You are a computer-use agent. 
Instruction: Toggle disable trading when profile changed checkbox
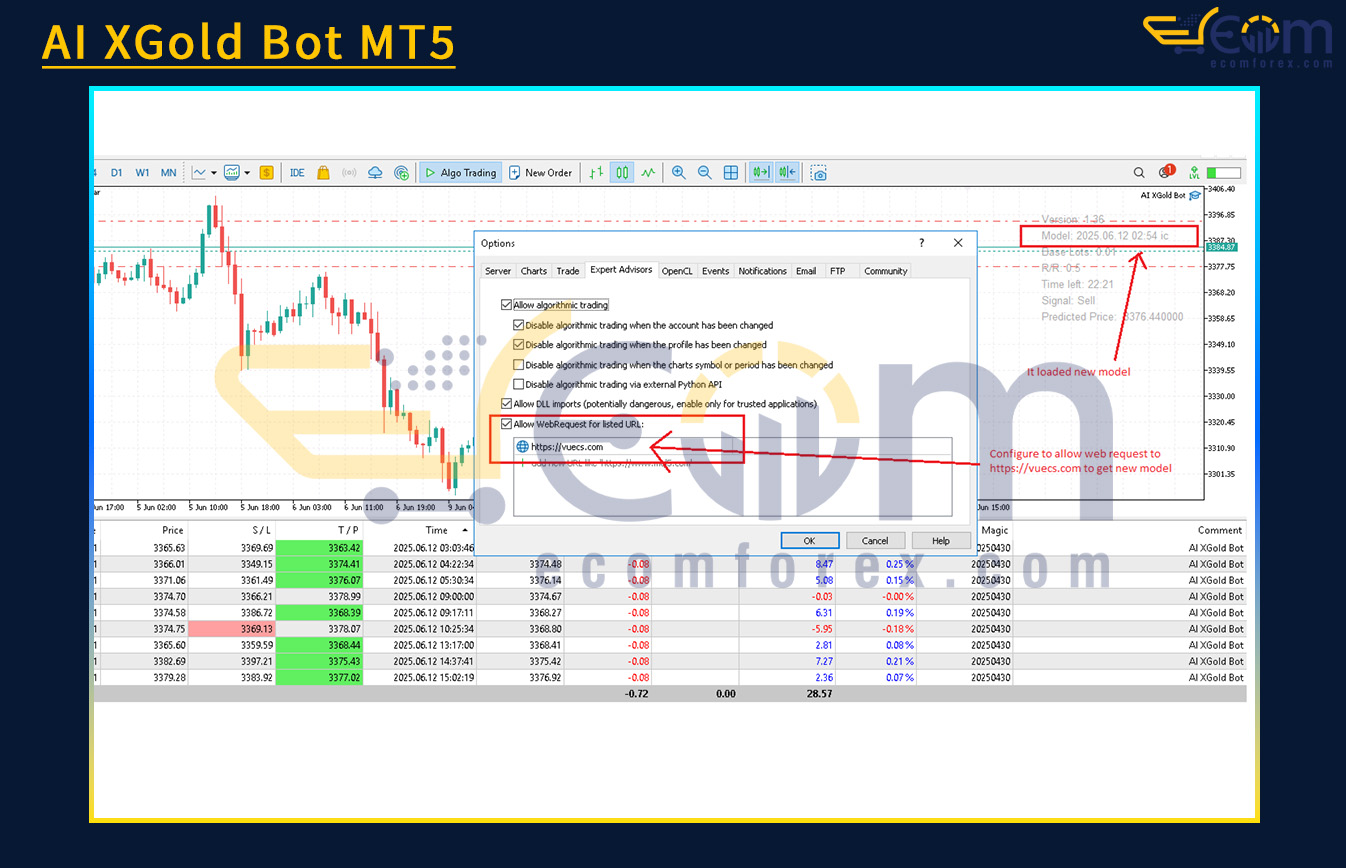point(518,345)
